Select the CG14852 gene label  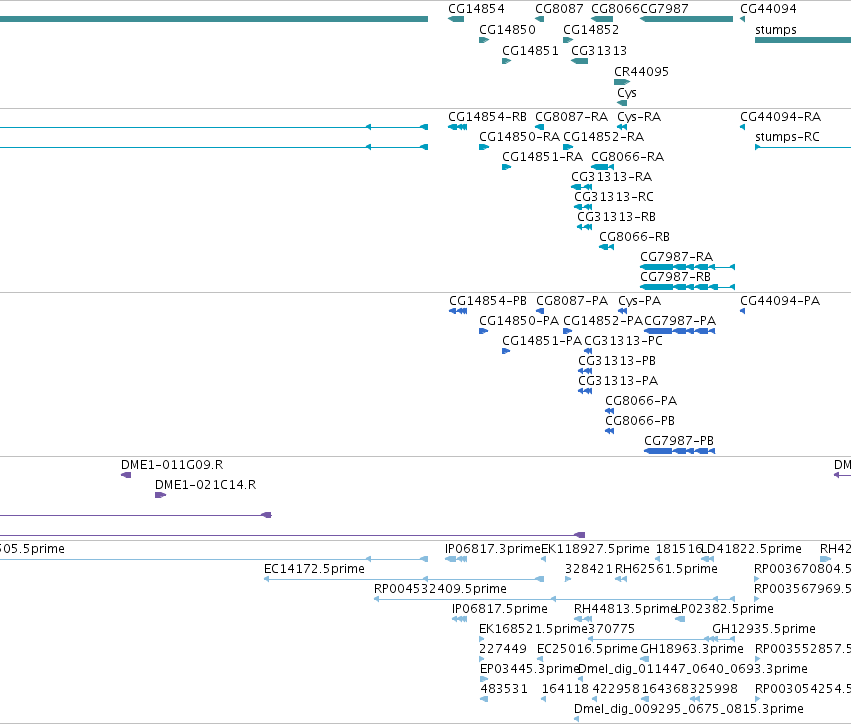point(590,30)
